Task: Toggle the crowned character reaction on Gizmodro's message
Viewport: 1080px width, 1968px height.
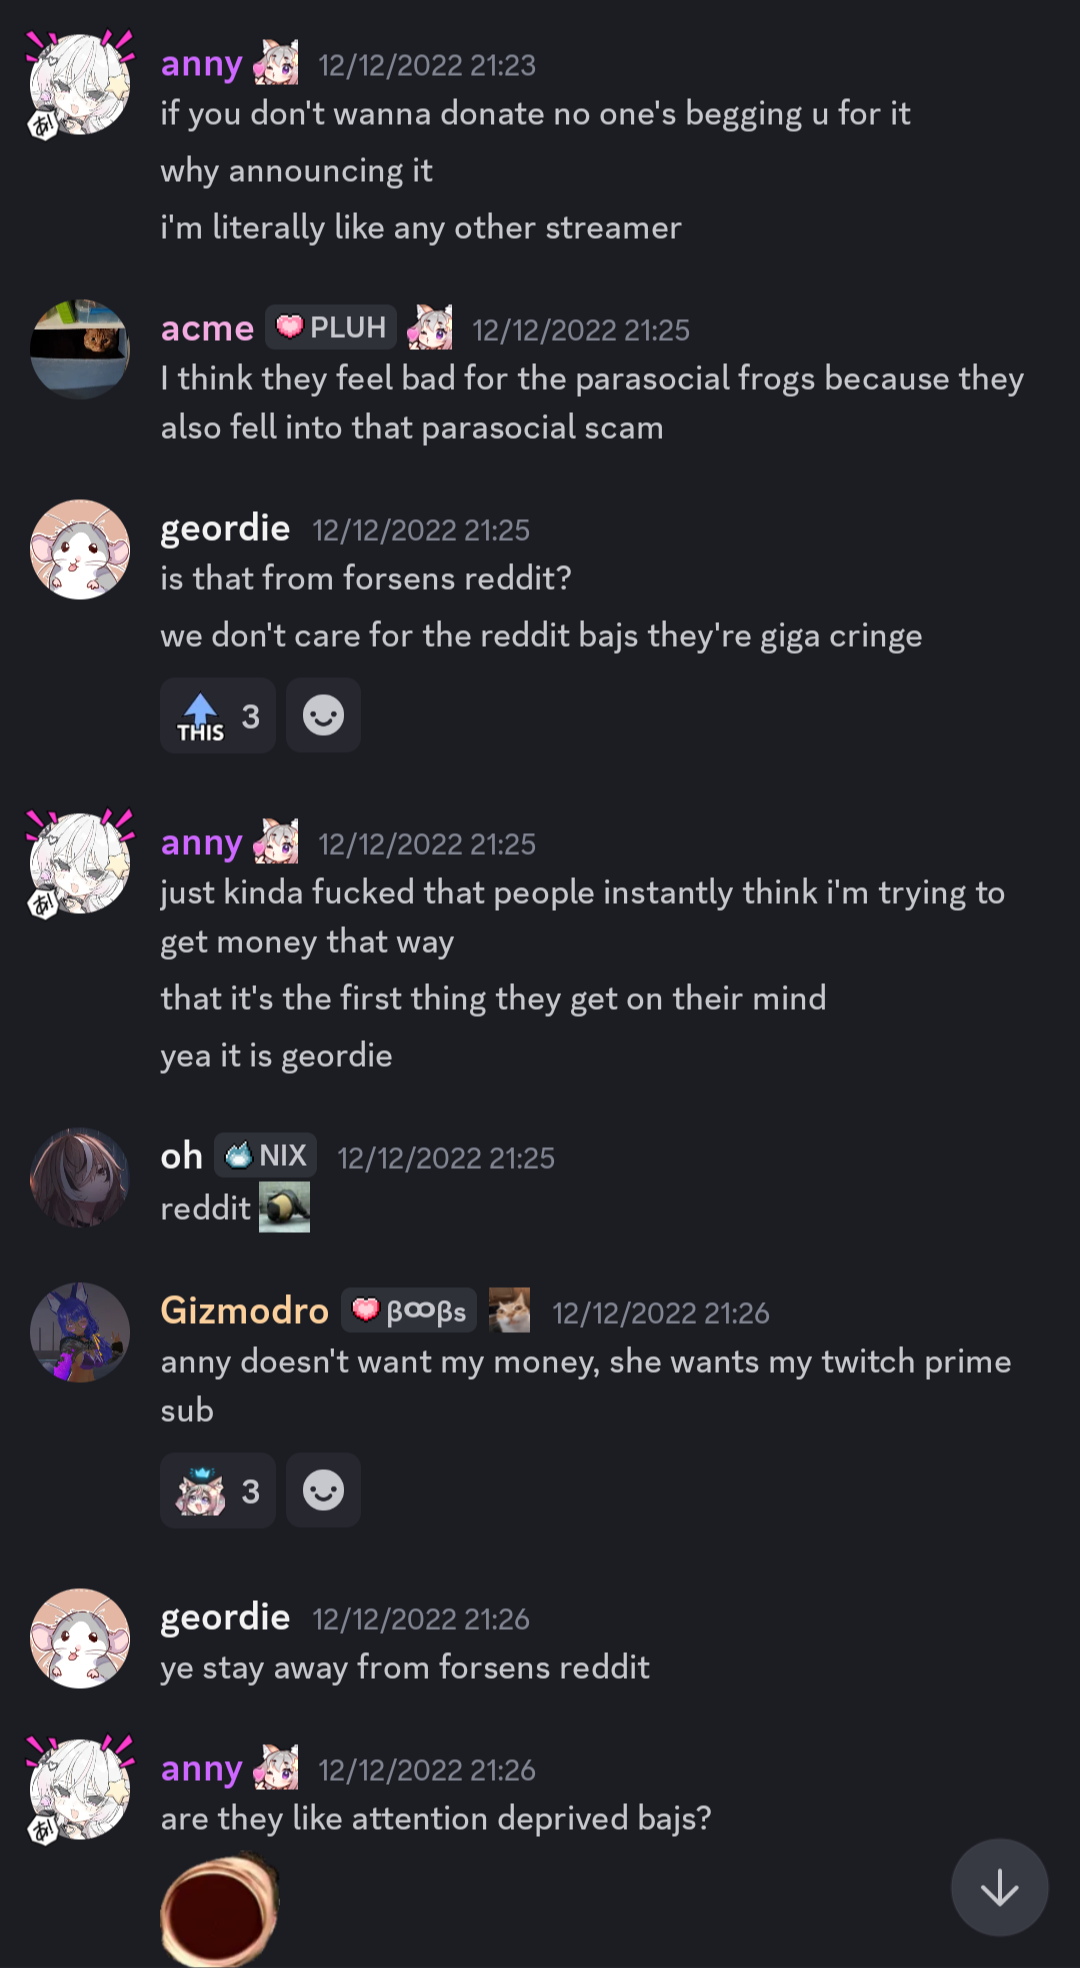Action: (218, 1490)
